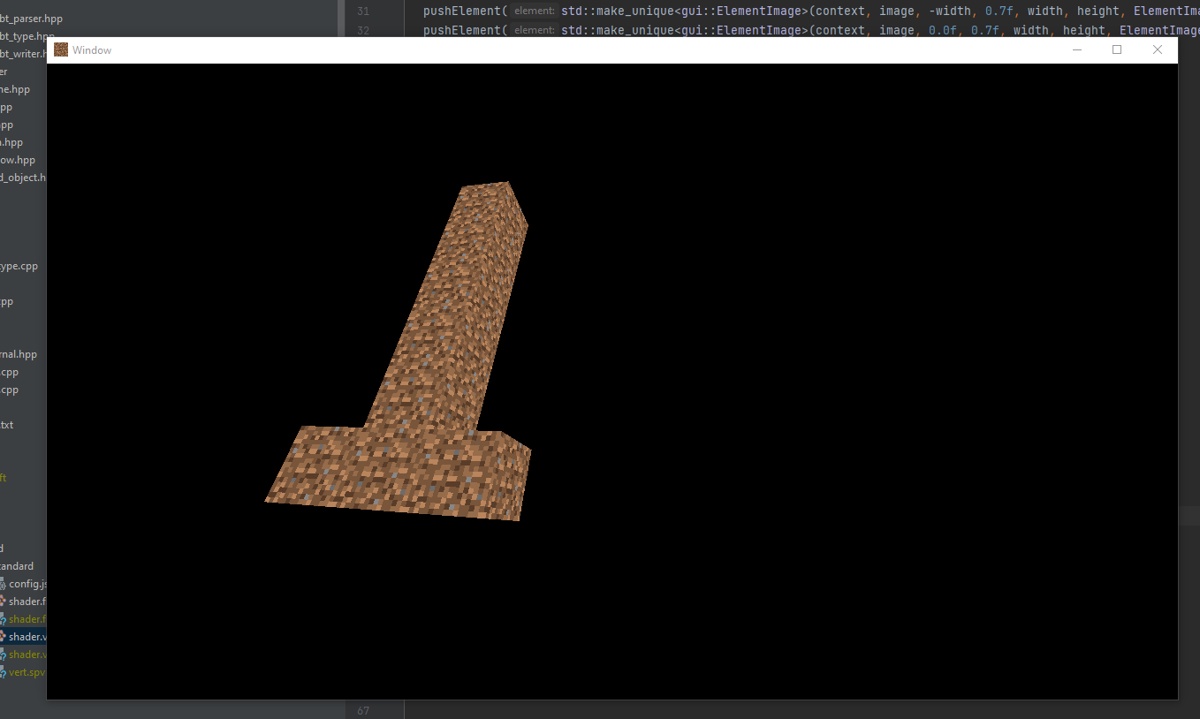Click the .txt file in the project tree
1200x719 pixels.
[7, 425]
